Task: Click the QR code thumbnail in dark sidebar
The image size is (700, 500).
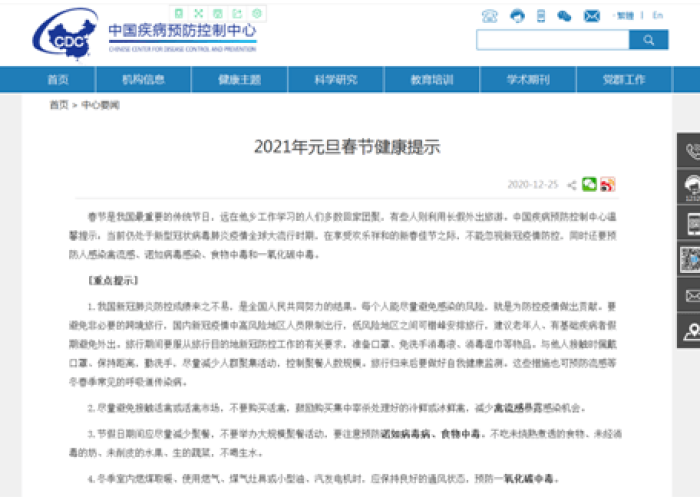Action: coord(690,259)
